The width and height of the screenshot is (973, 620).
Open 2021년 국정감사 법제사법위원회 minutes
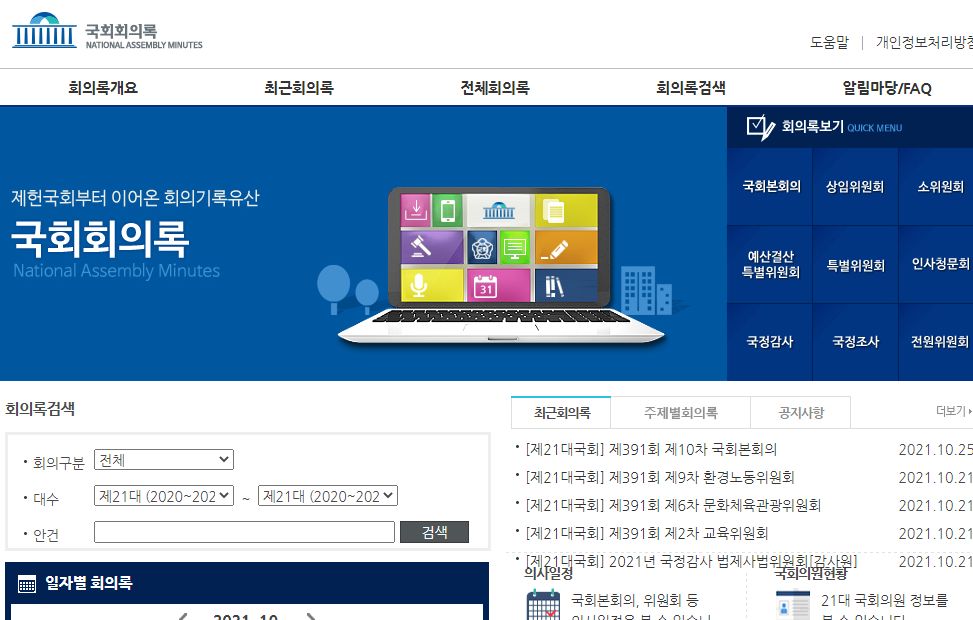(691, 560)
